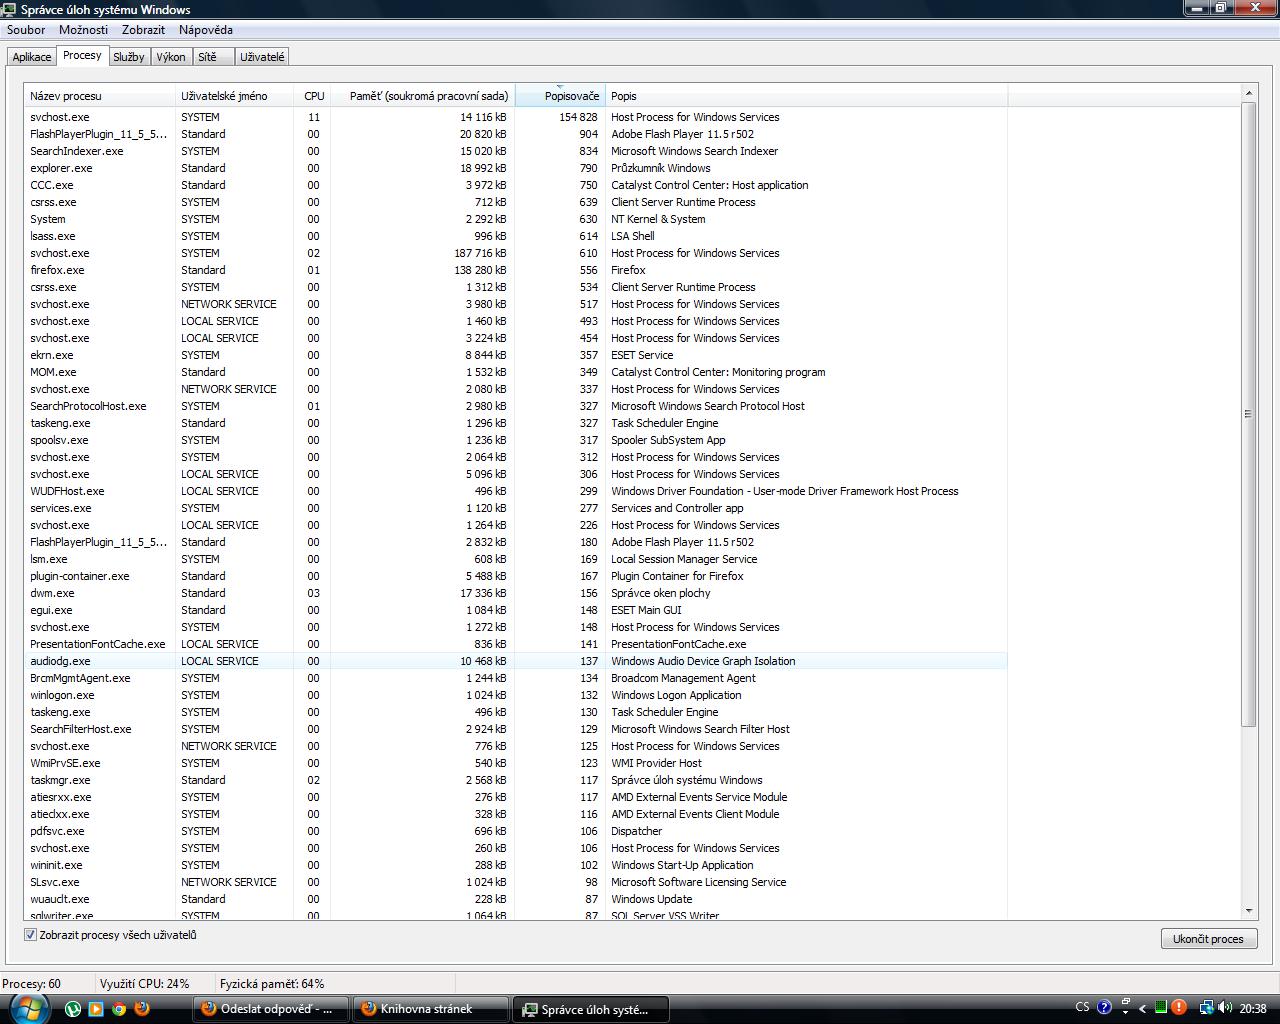
Task: Click the process list scroll-down arrow
Action: coord(1248,911)
